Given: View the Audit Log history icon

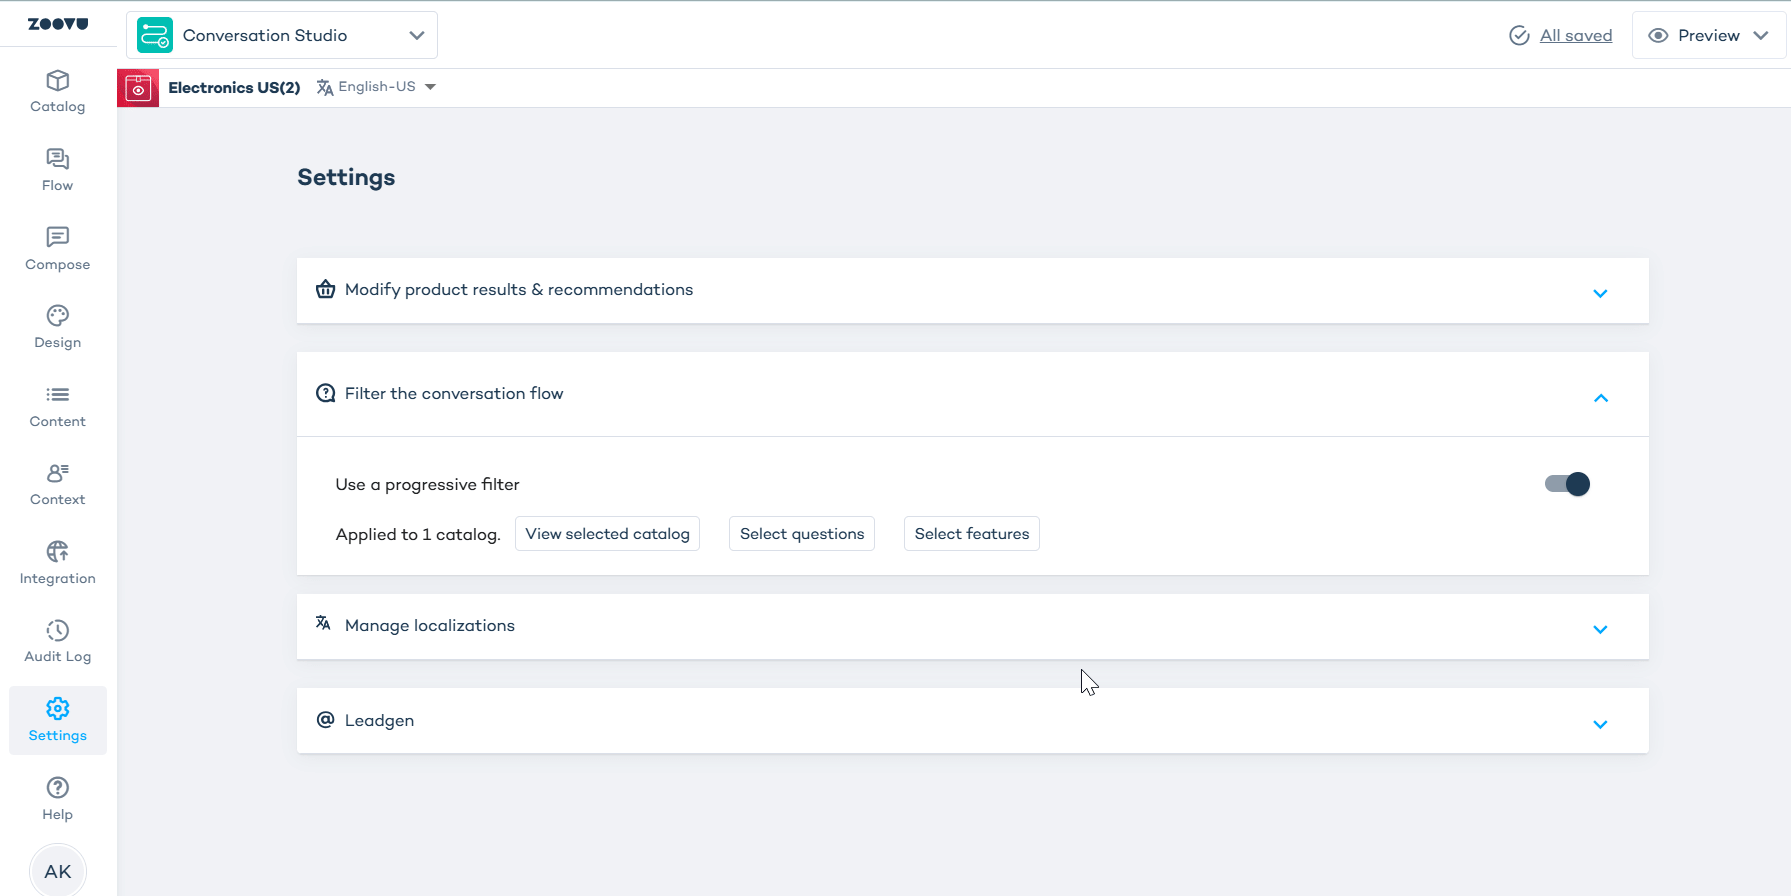Looking at the screenshot, I should tap(57, 631).
